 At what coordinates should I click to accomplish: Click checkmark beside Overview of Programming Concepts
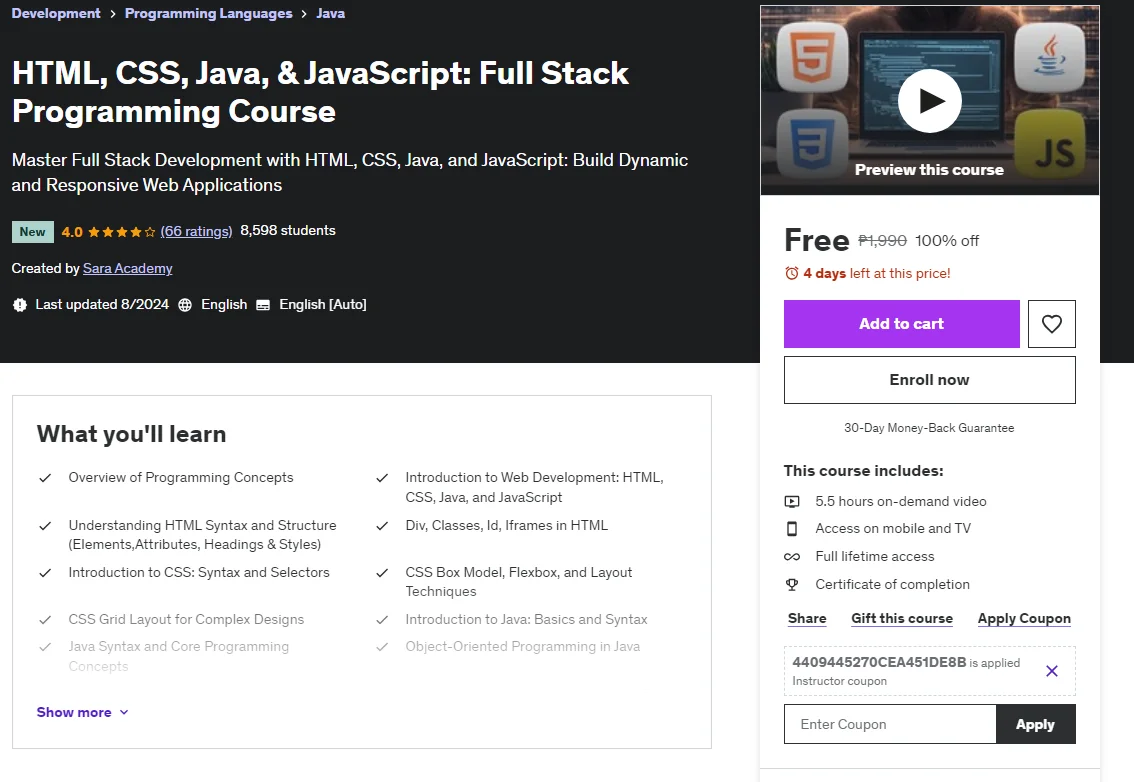point(45,478)
